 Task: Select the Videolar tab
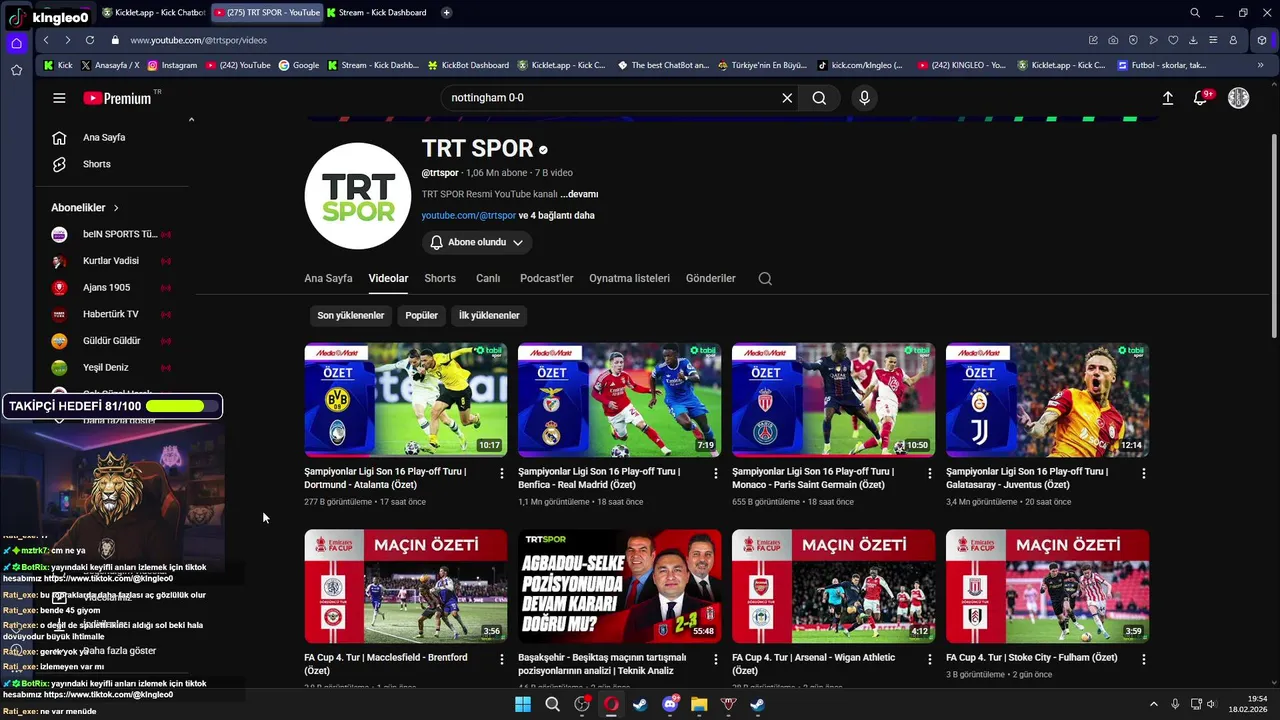[388, 278]
